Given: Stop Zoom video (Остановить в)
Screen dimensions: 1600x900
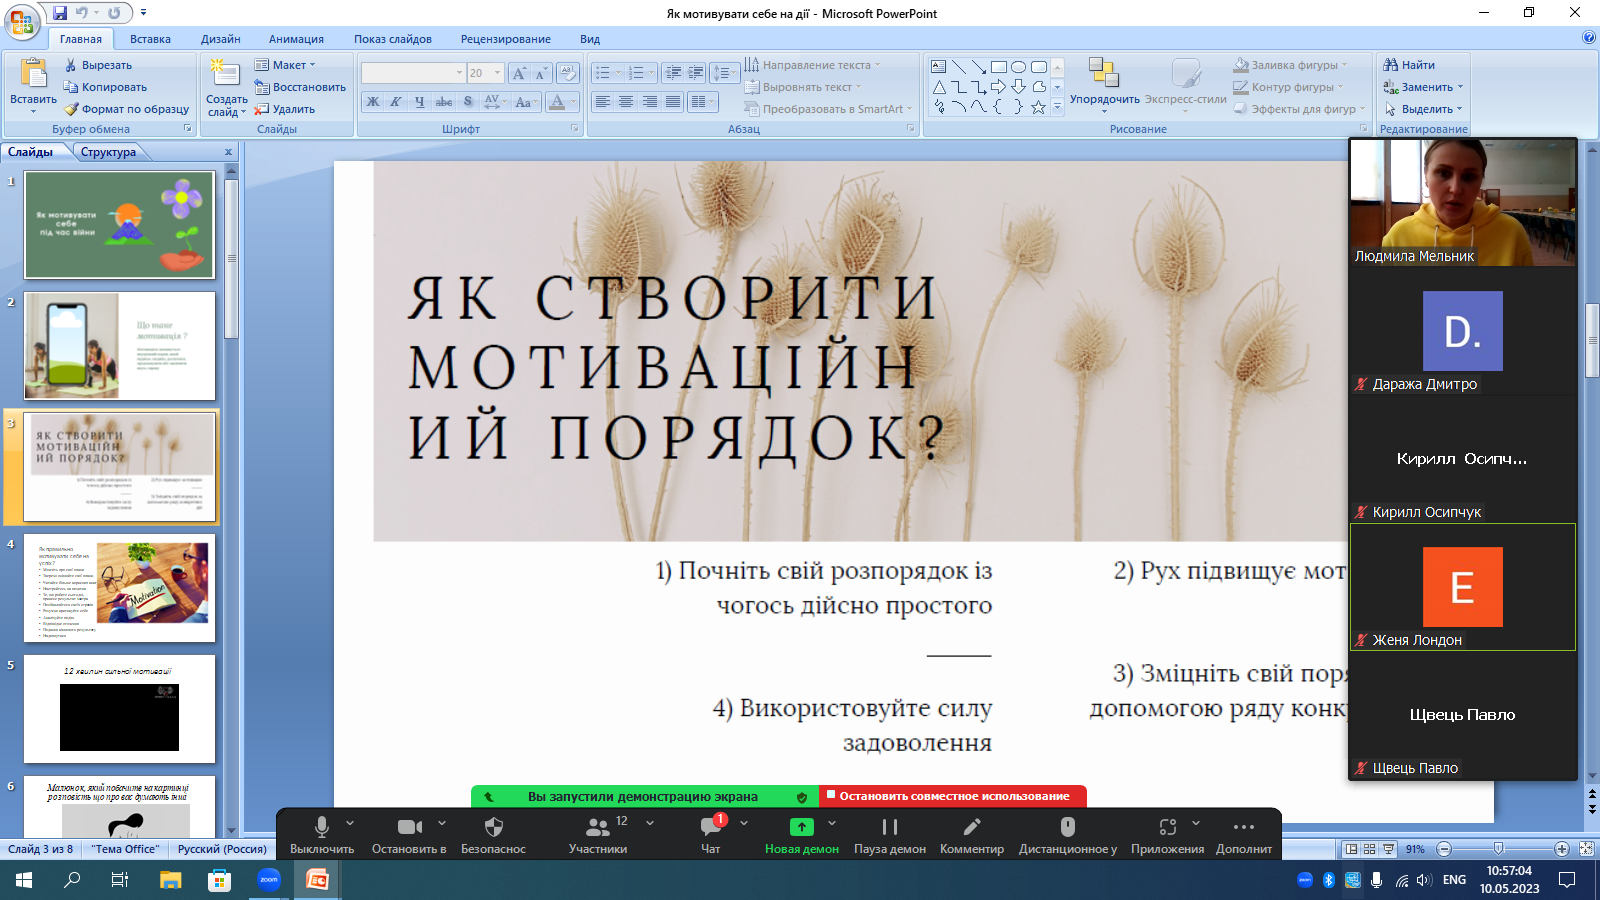Looking at the screenshot, I should pos(409,835).
